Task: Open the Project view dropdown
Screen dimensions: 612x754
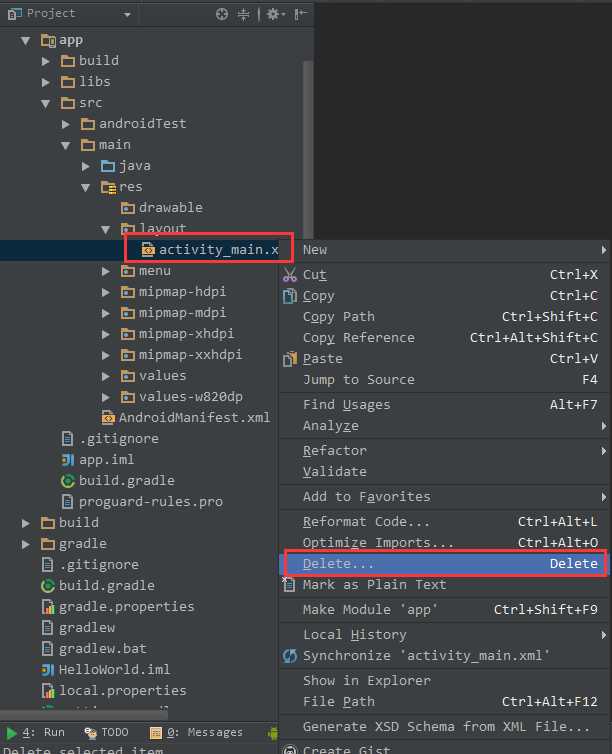Action: (127, 14)
